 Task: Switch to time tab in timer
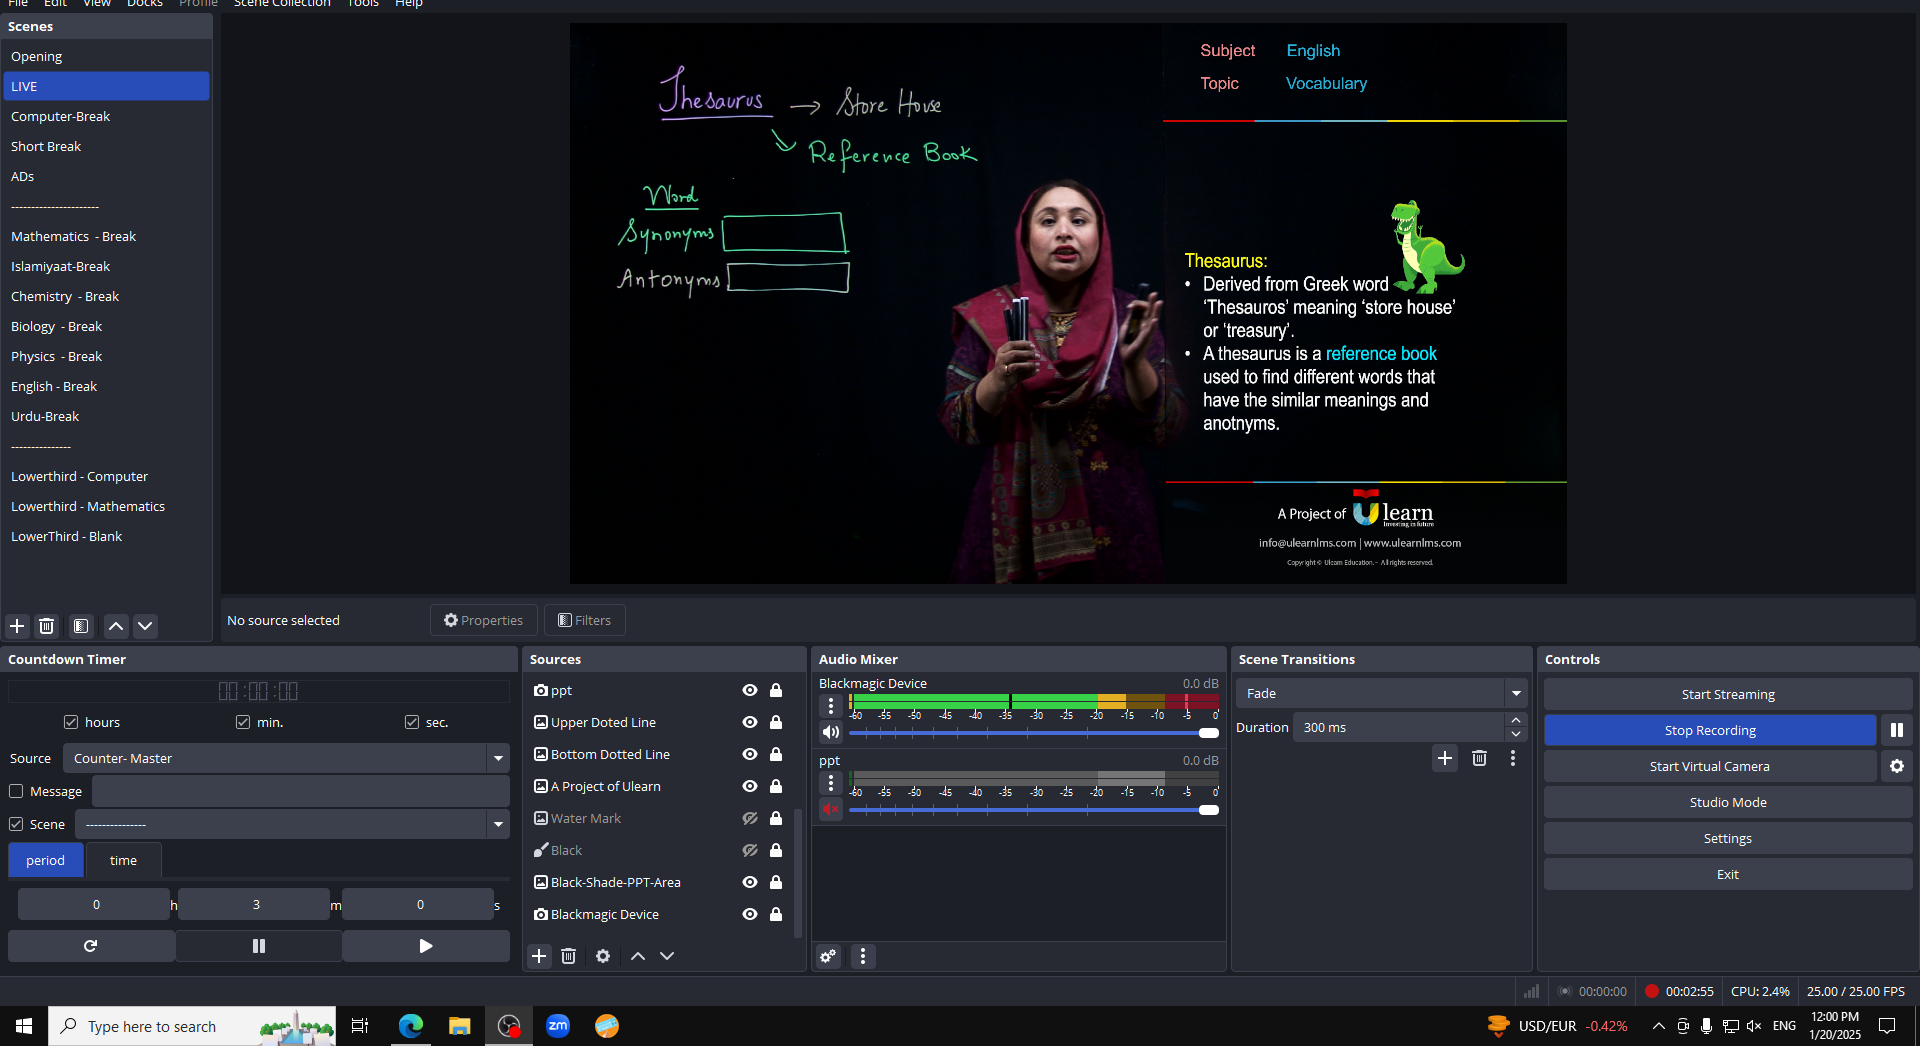tap(124, 860)
